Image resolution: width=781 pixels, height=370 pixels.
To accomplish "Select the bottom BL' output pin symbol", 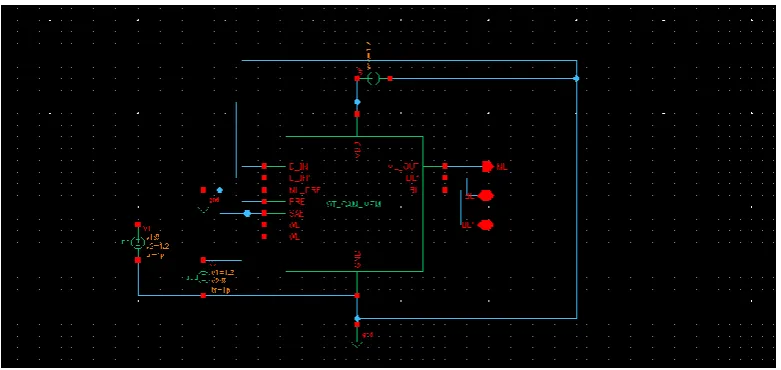I will point(486,225).
